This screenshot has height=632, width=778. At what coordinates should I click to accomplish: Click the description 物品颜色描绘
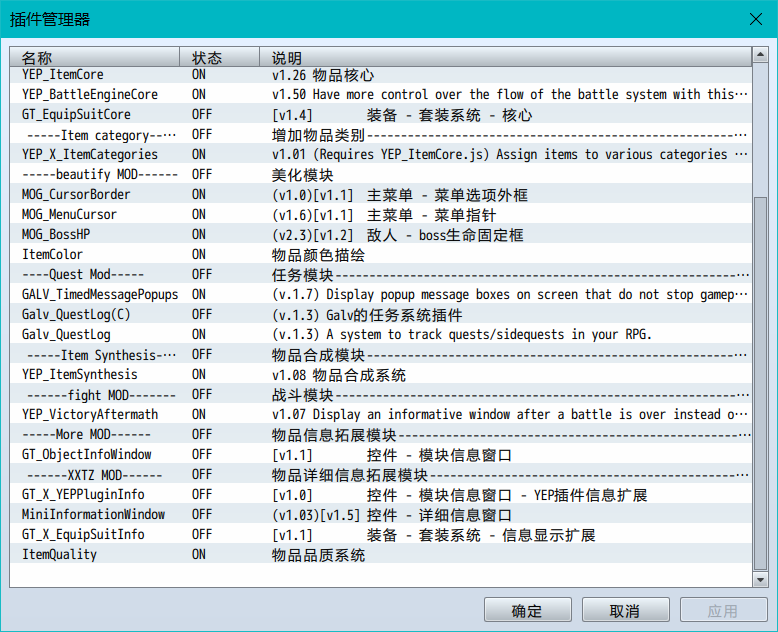pos(318,255)
